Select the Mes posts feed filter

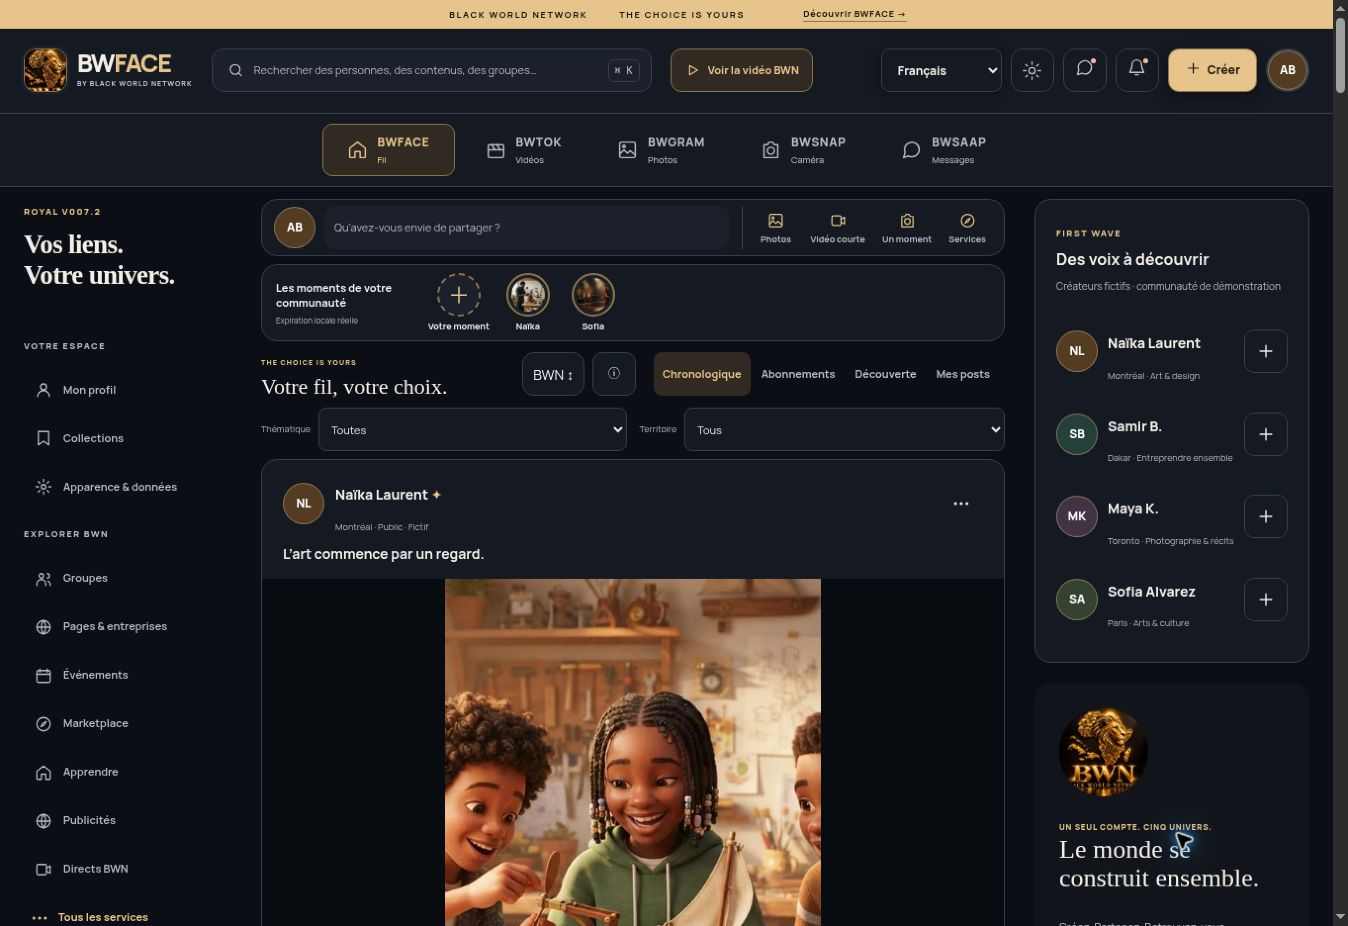(x=963, y=374)
